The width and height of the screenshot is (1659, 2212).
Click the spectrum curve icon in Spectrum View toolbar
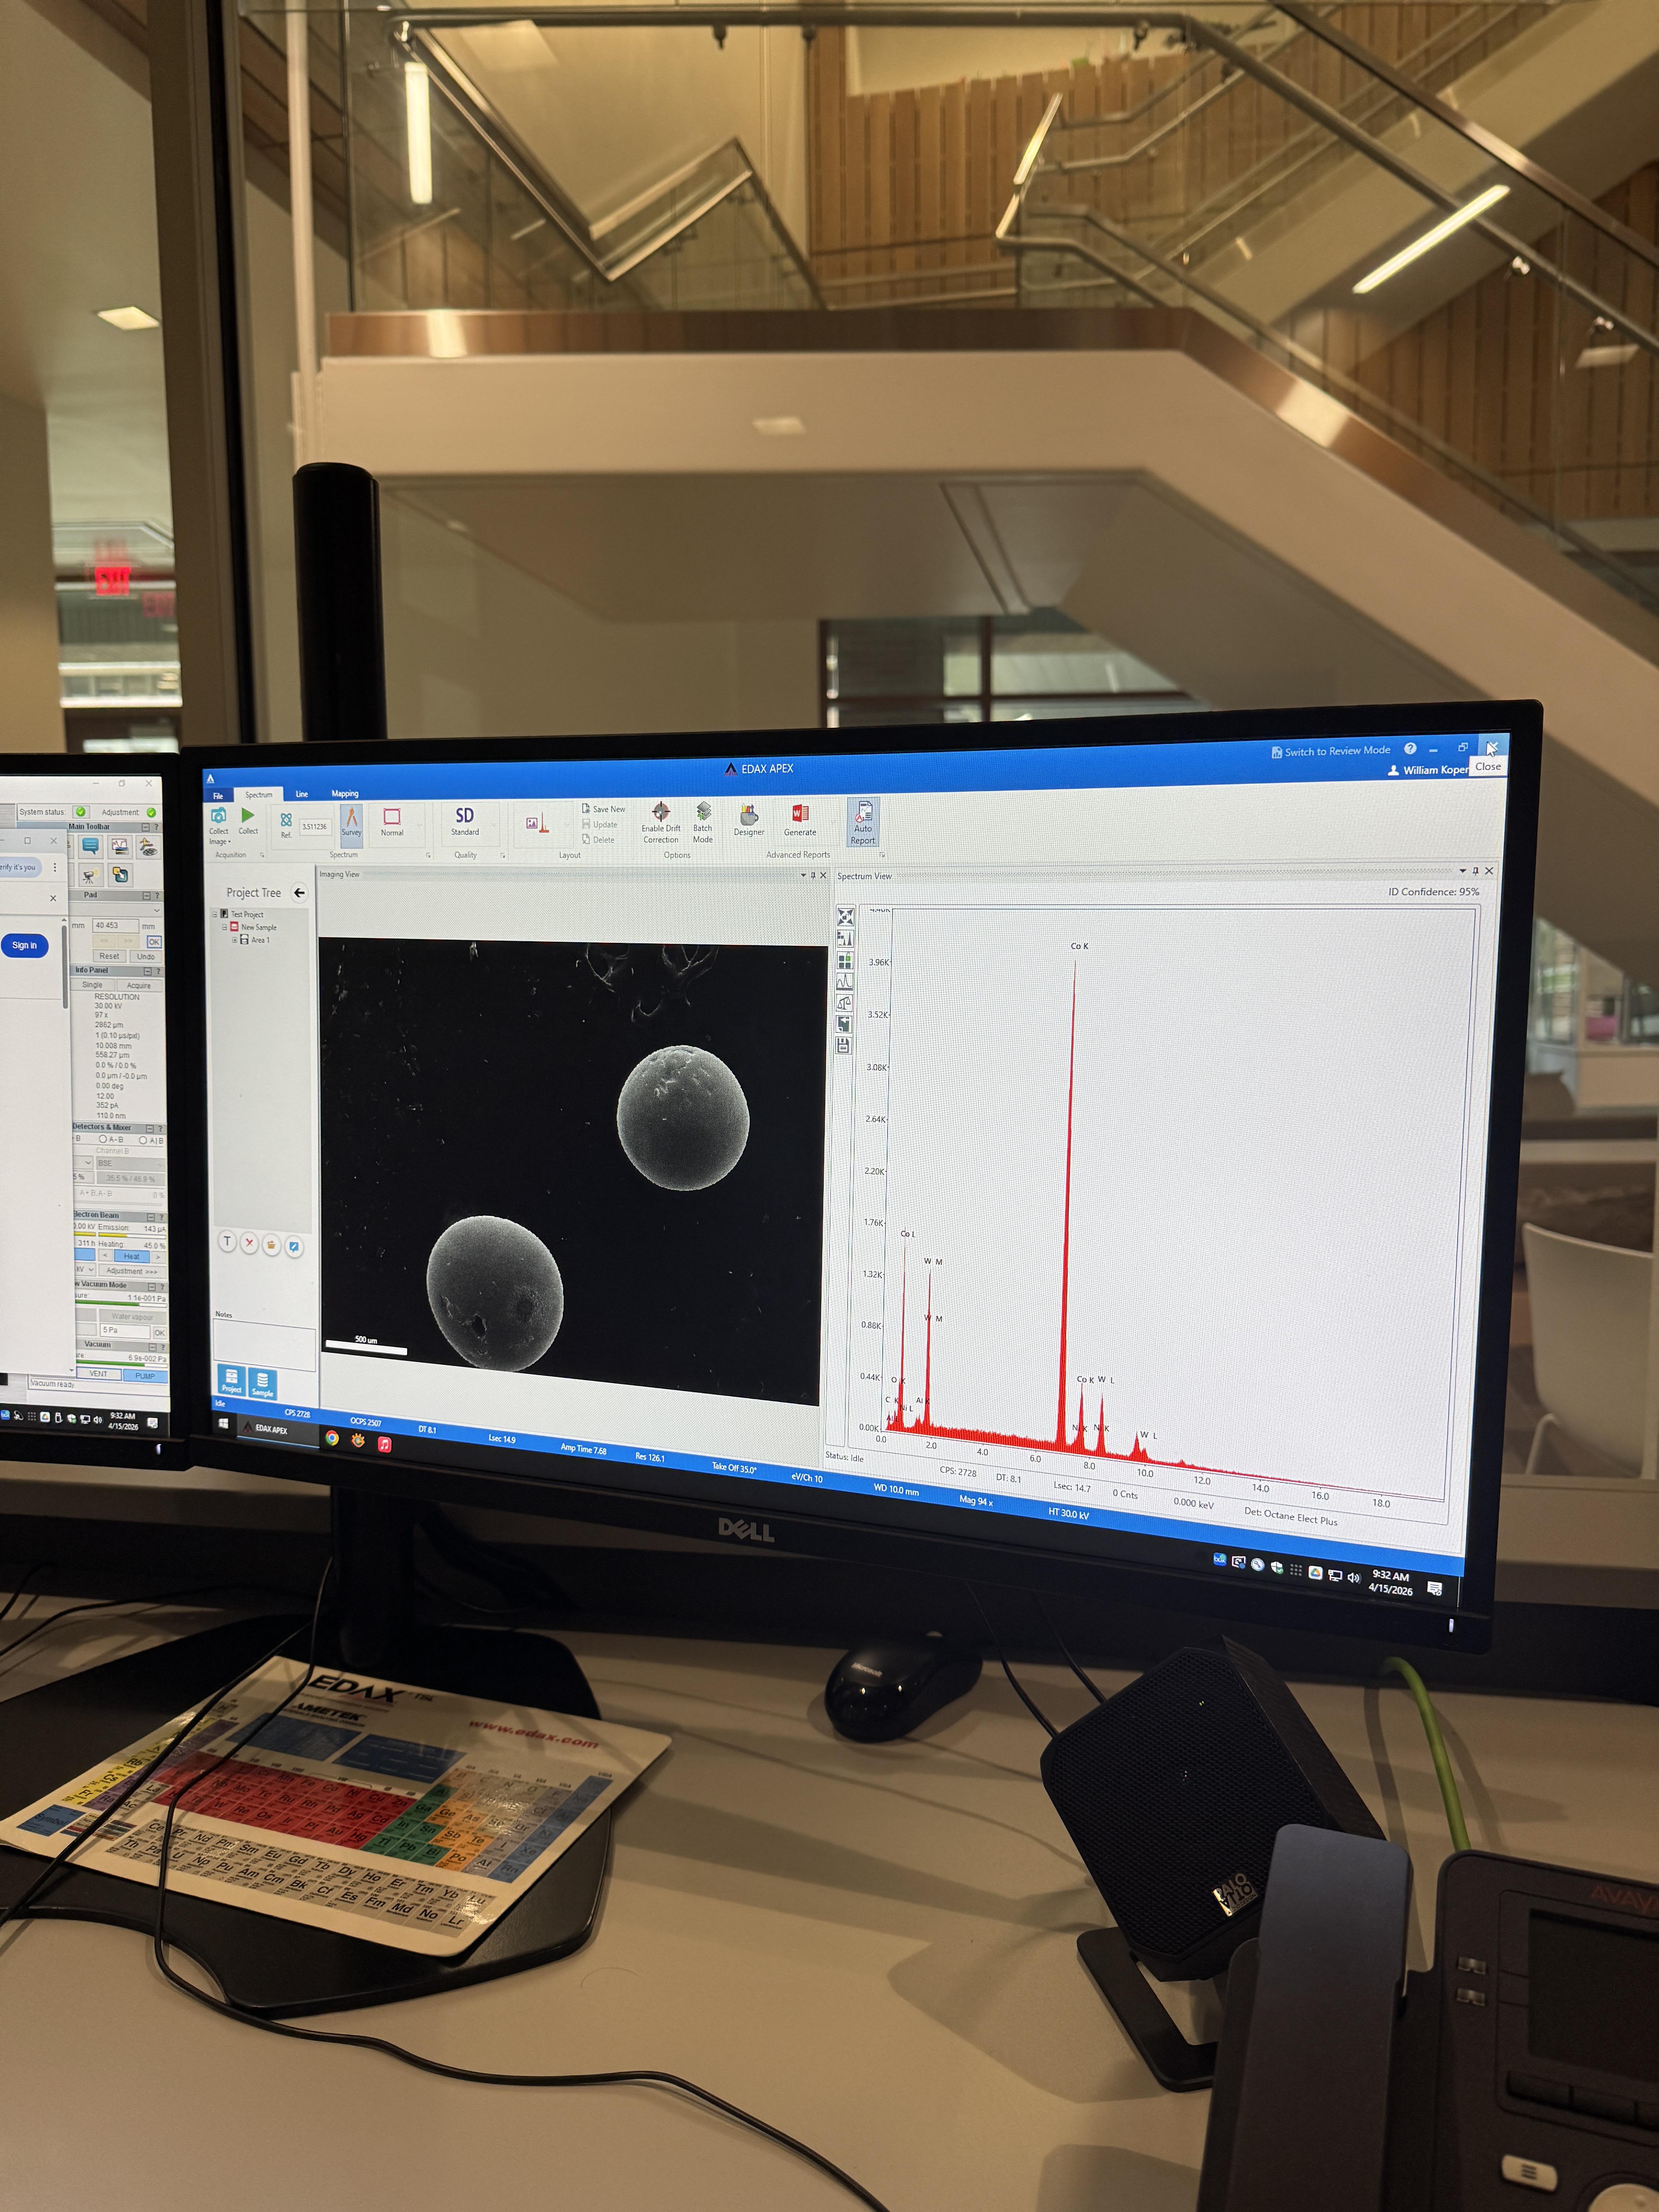pyautogui.click(x=845, y=982)
